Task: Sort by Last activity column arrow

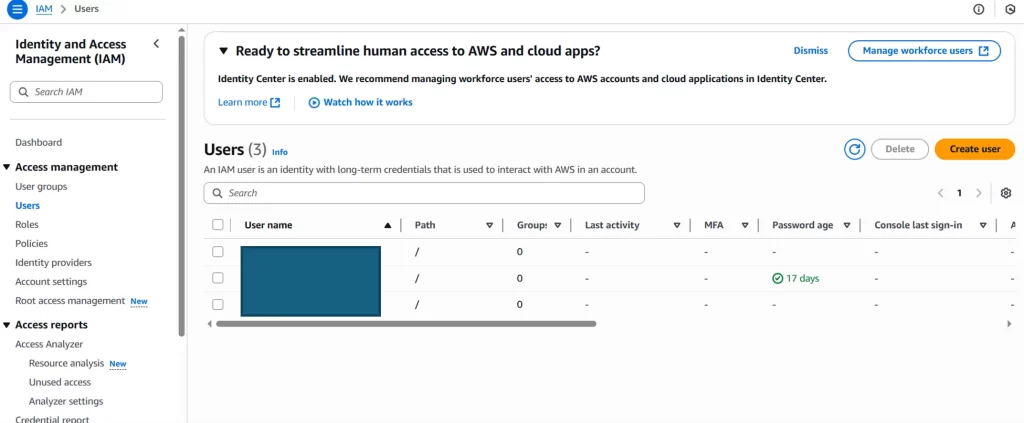Action: click(677, 225)
